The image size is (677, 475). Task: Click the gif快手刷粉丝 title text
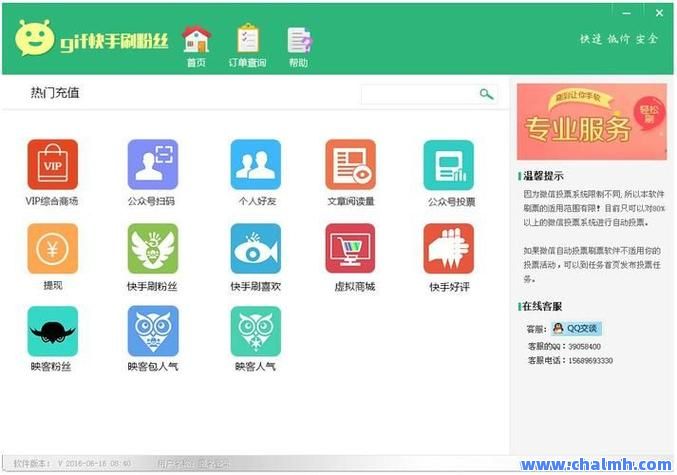tap(114, 41)
